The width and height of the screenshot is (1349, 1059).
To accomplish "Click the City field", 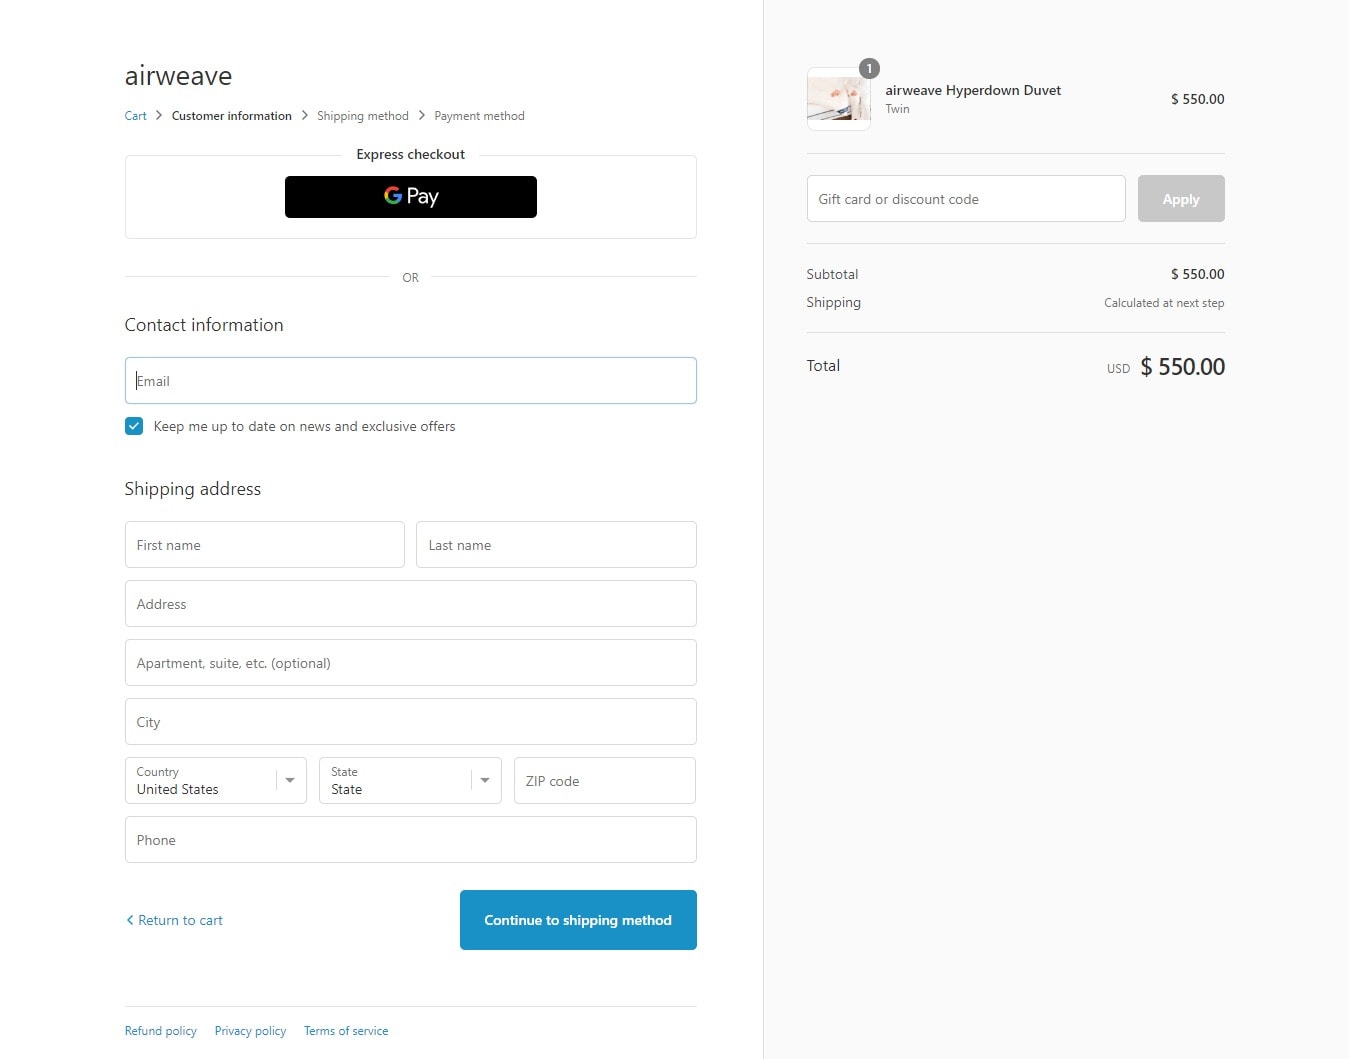I will click(410, 722).
